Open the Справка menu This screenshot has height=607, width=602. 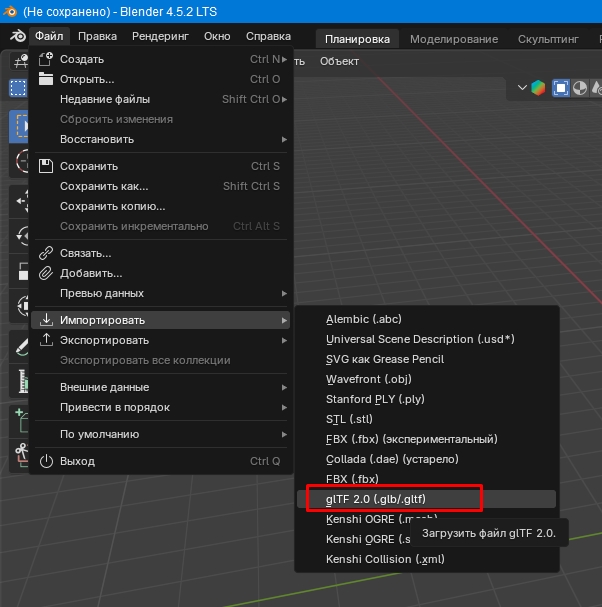coord(268,36)
